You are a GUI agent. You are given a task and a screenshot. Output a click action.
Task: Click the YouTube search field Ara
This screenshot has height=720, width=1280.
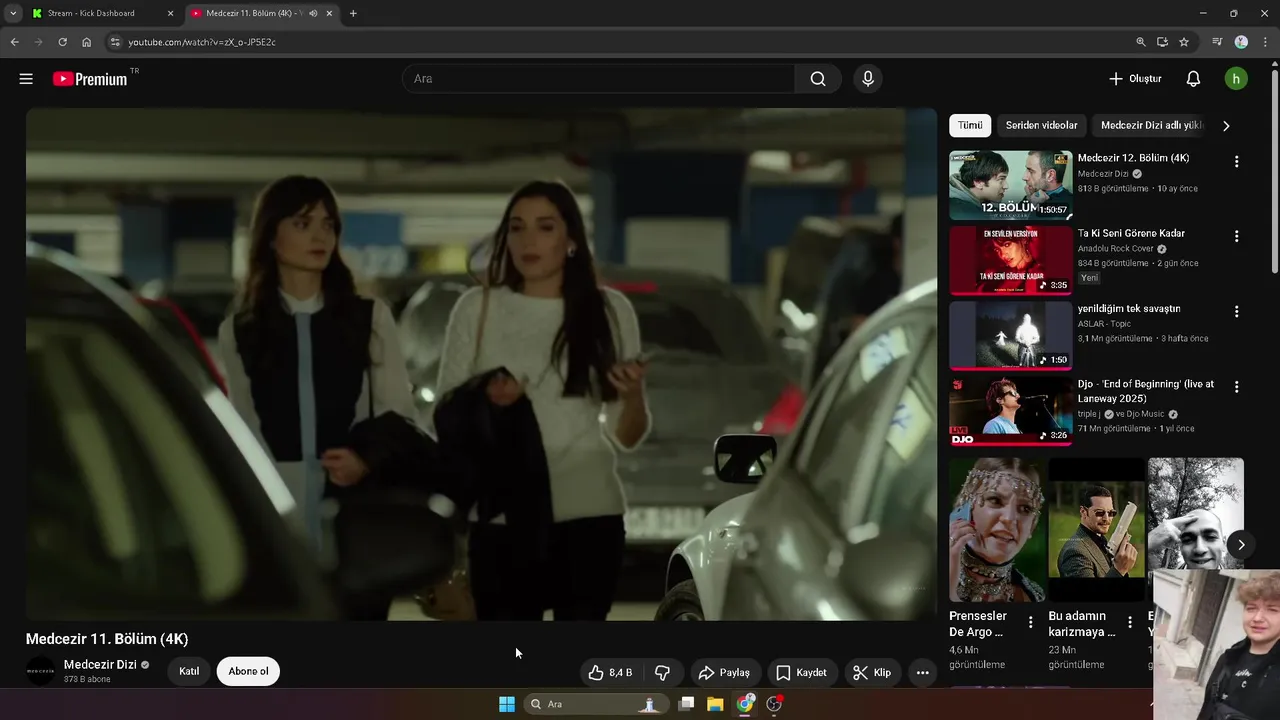click(x=598, y=79)
